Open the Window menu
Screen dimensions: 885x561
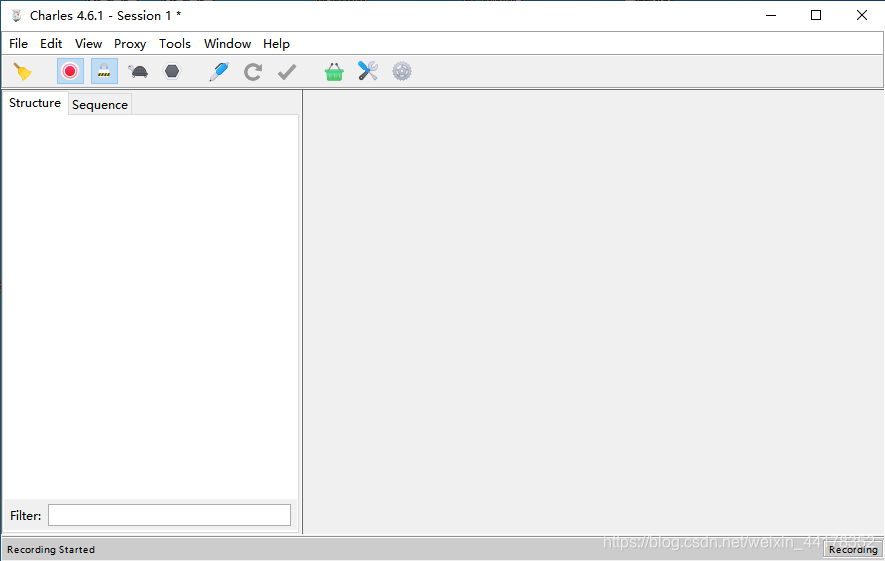227,43
